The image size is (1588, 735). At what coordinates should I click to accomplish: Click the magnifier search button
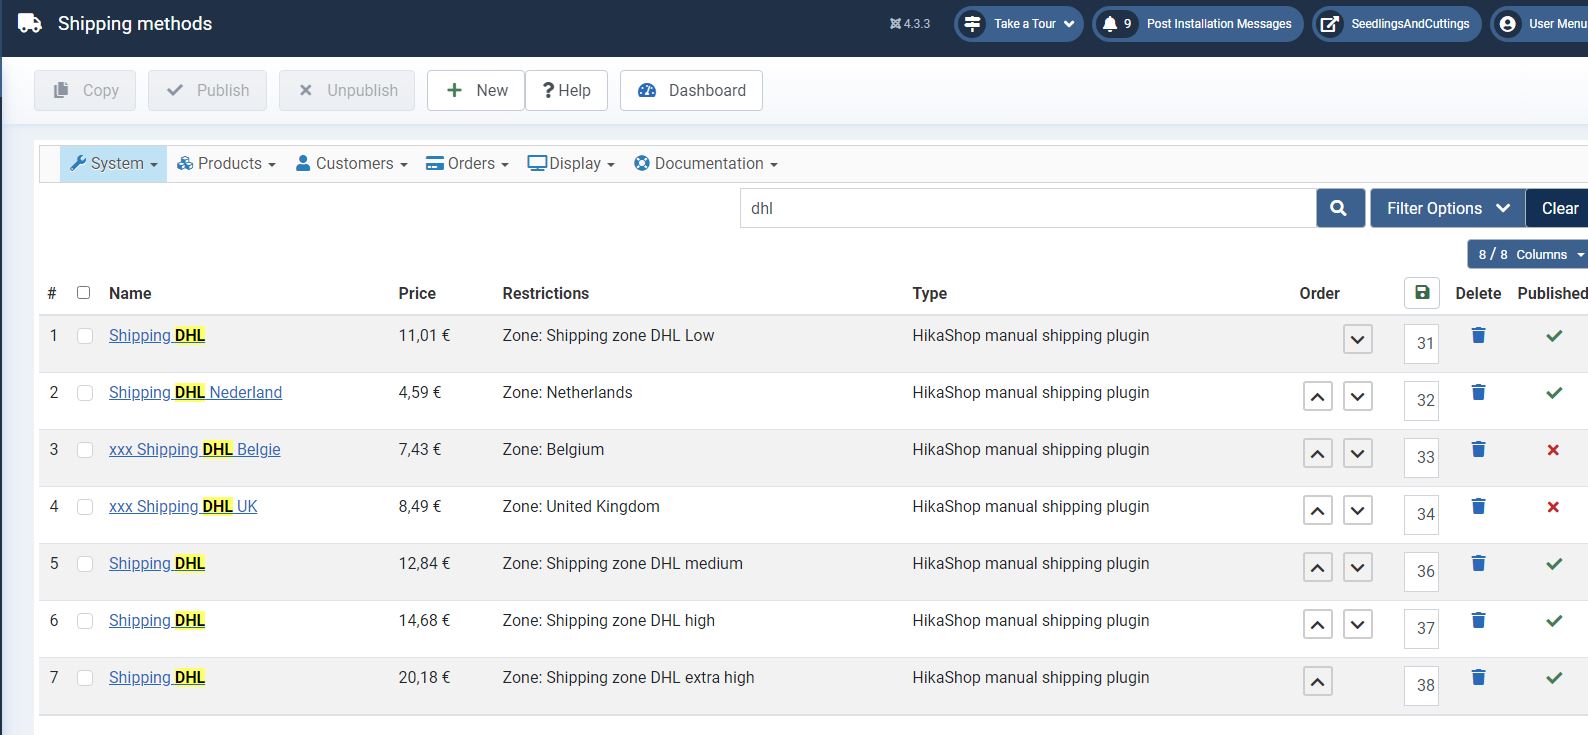click(1340, 208)
